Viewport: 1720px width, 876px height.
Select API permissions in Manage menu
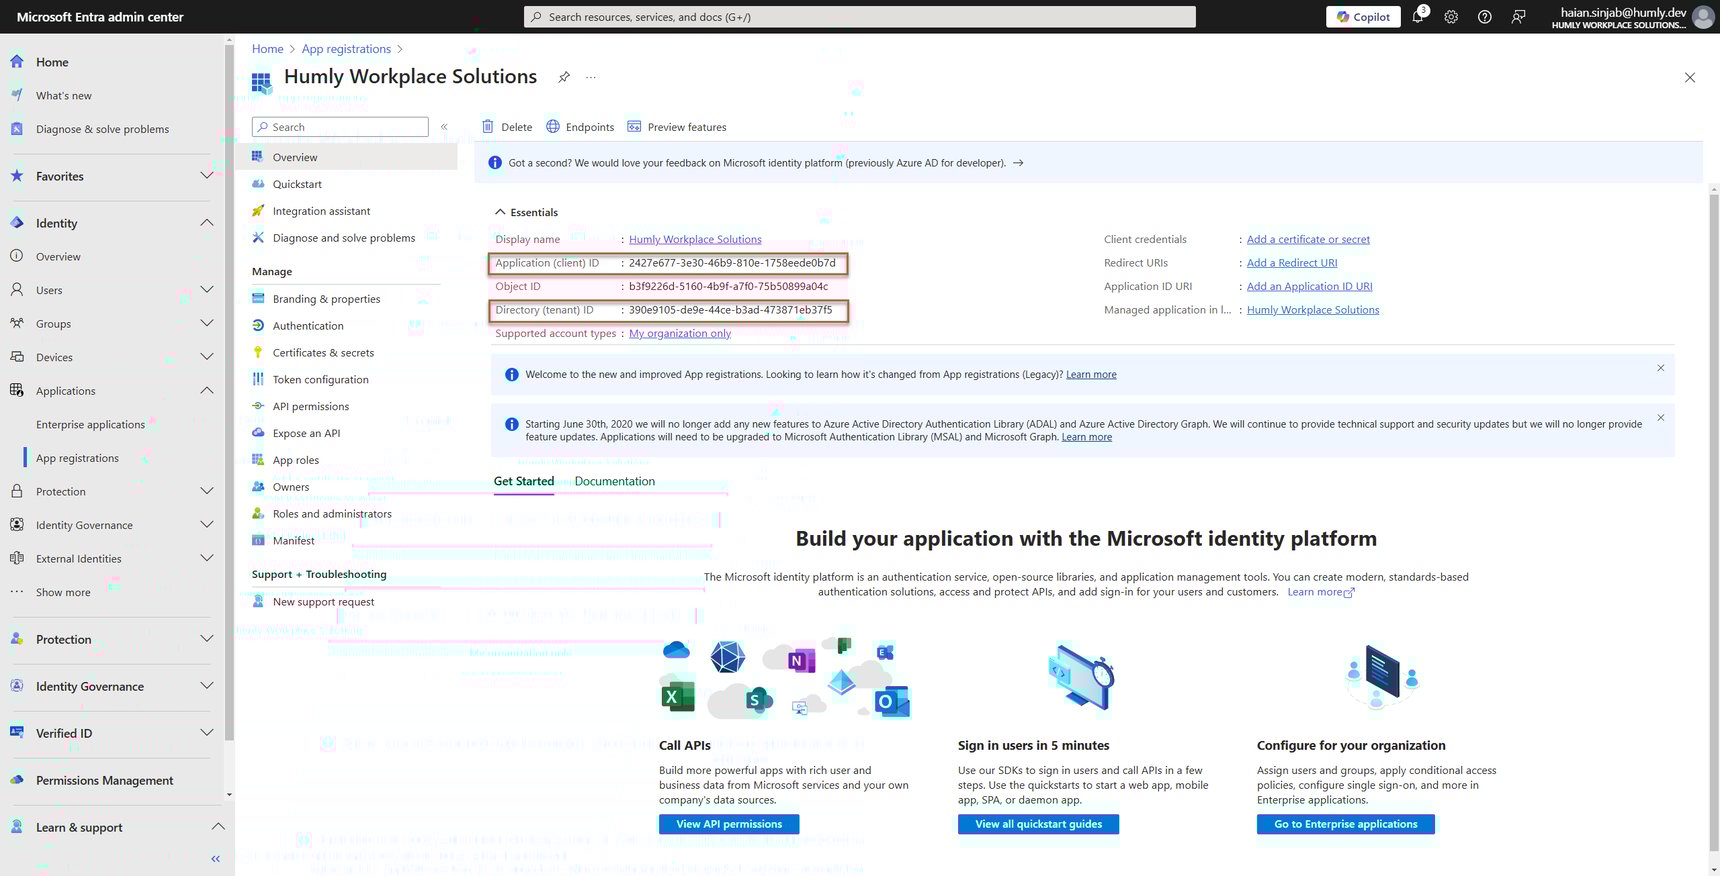tap(310, 407)
